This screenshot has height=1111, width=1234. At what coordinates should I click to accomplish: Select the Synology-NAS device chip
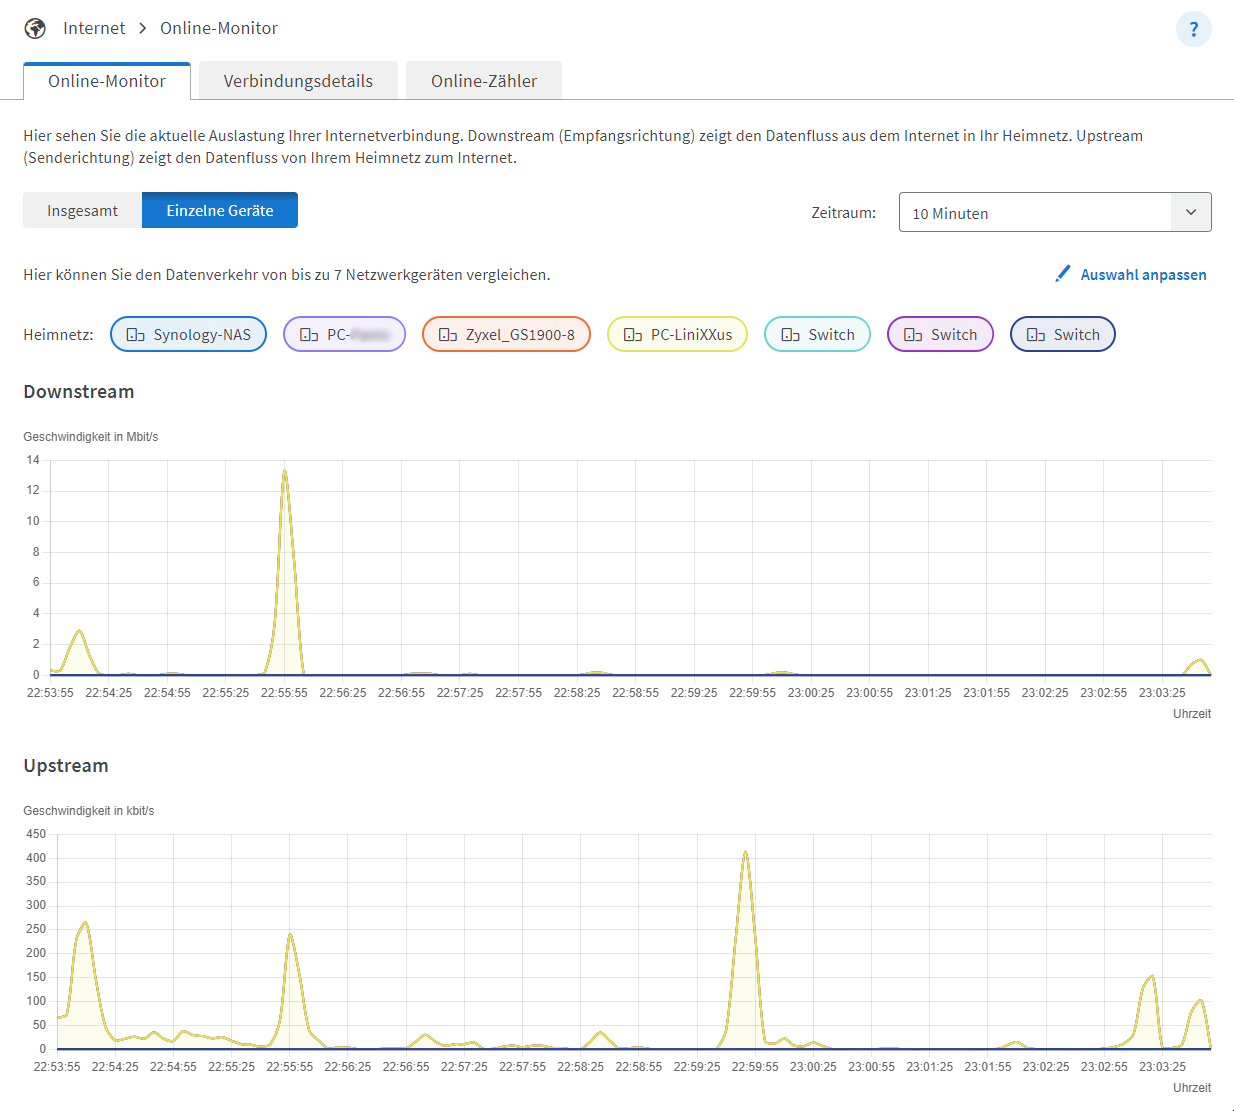click(188, 334)
